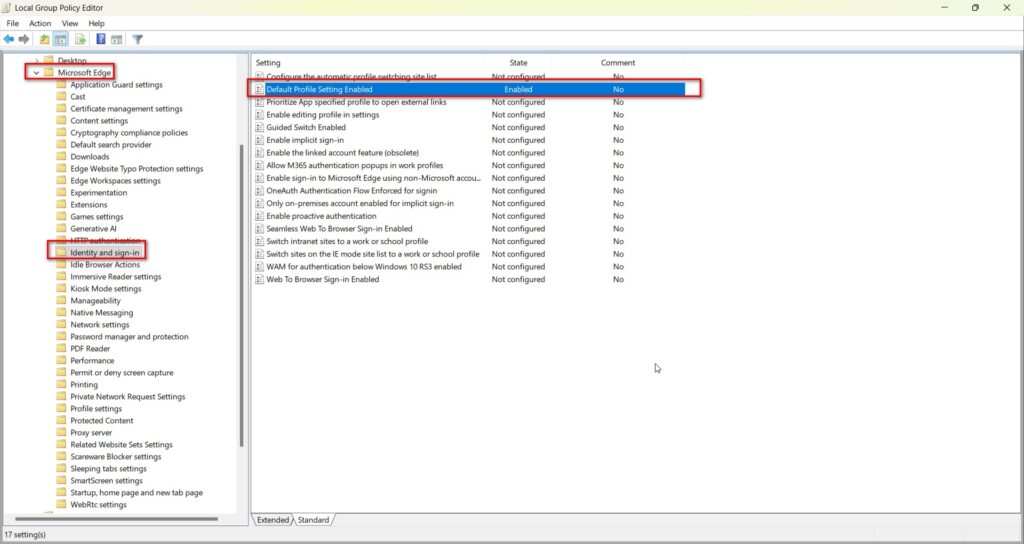1024x544 pixels.
Task: Open the Help menu
Action: [96, 24]
